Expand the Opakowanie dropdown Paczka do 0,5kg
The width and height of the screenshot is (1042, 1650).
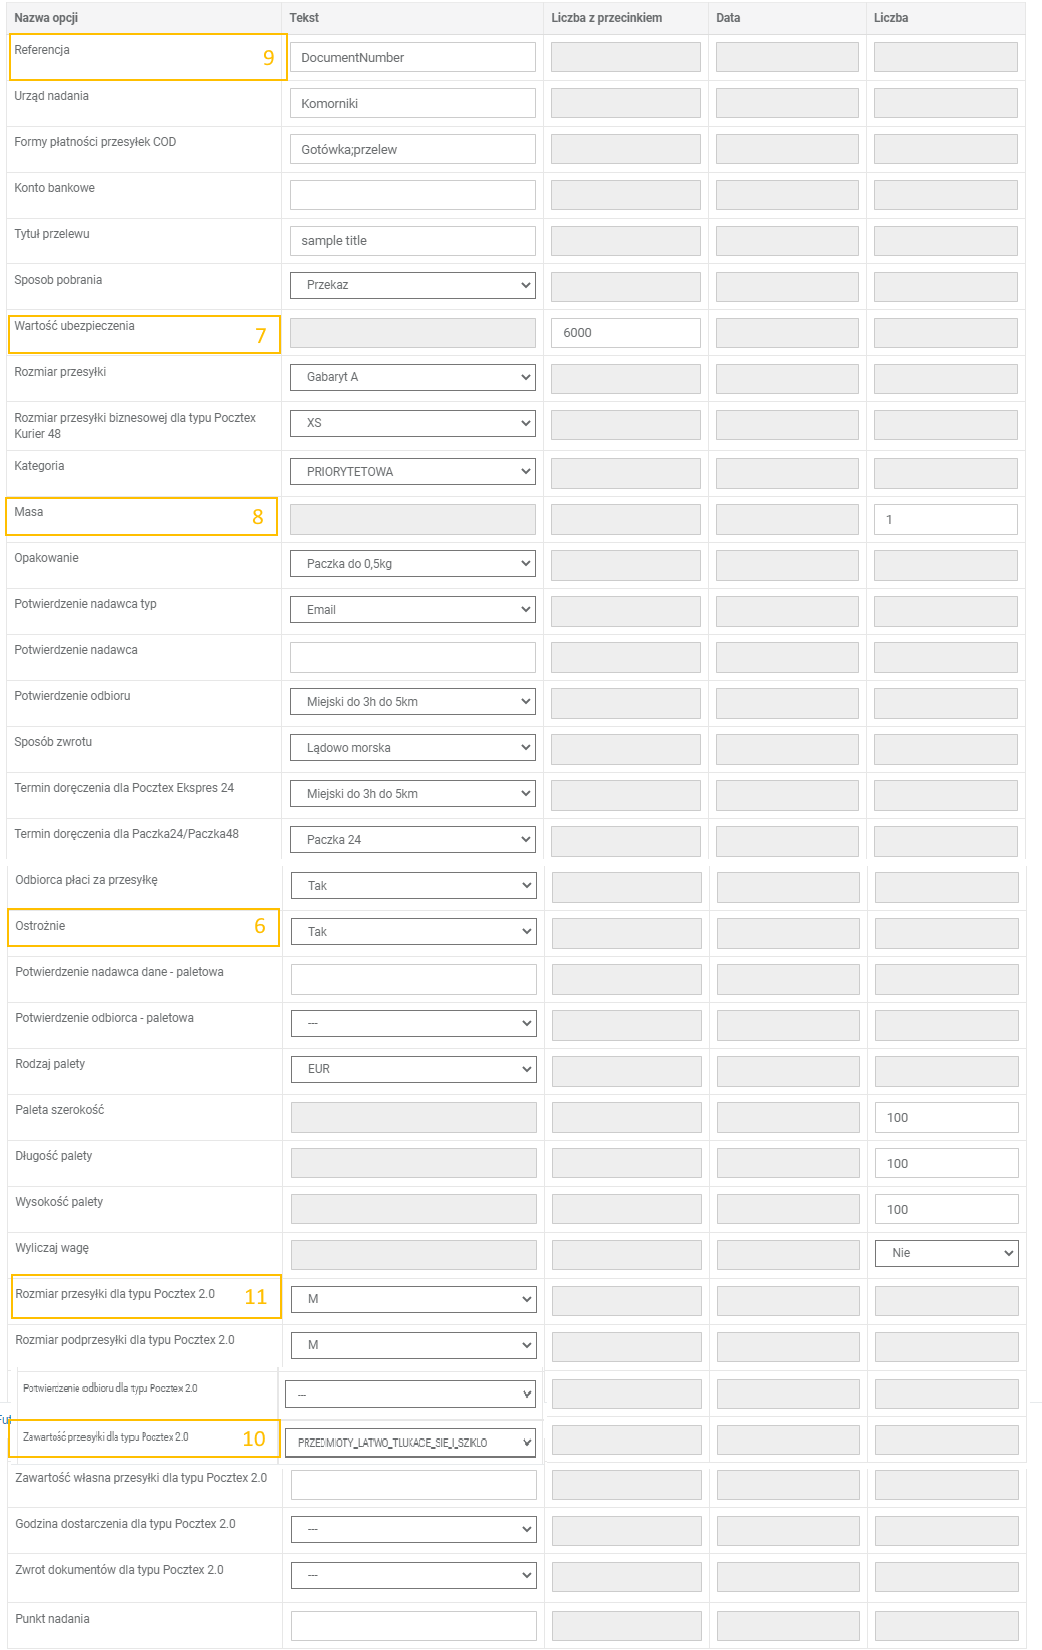pos(412,564)
